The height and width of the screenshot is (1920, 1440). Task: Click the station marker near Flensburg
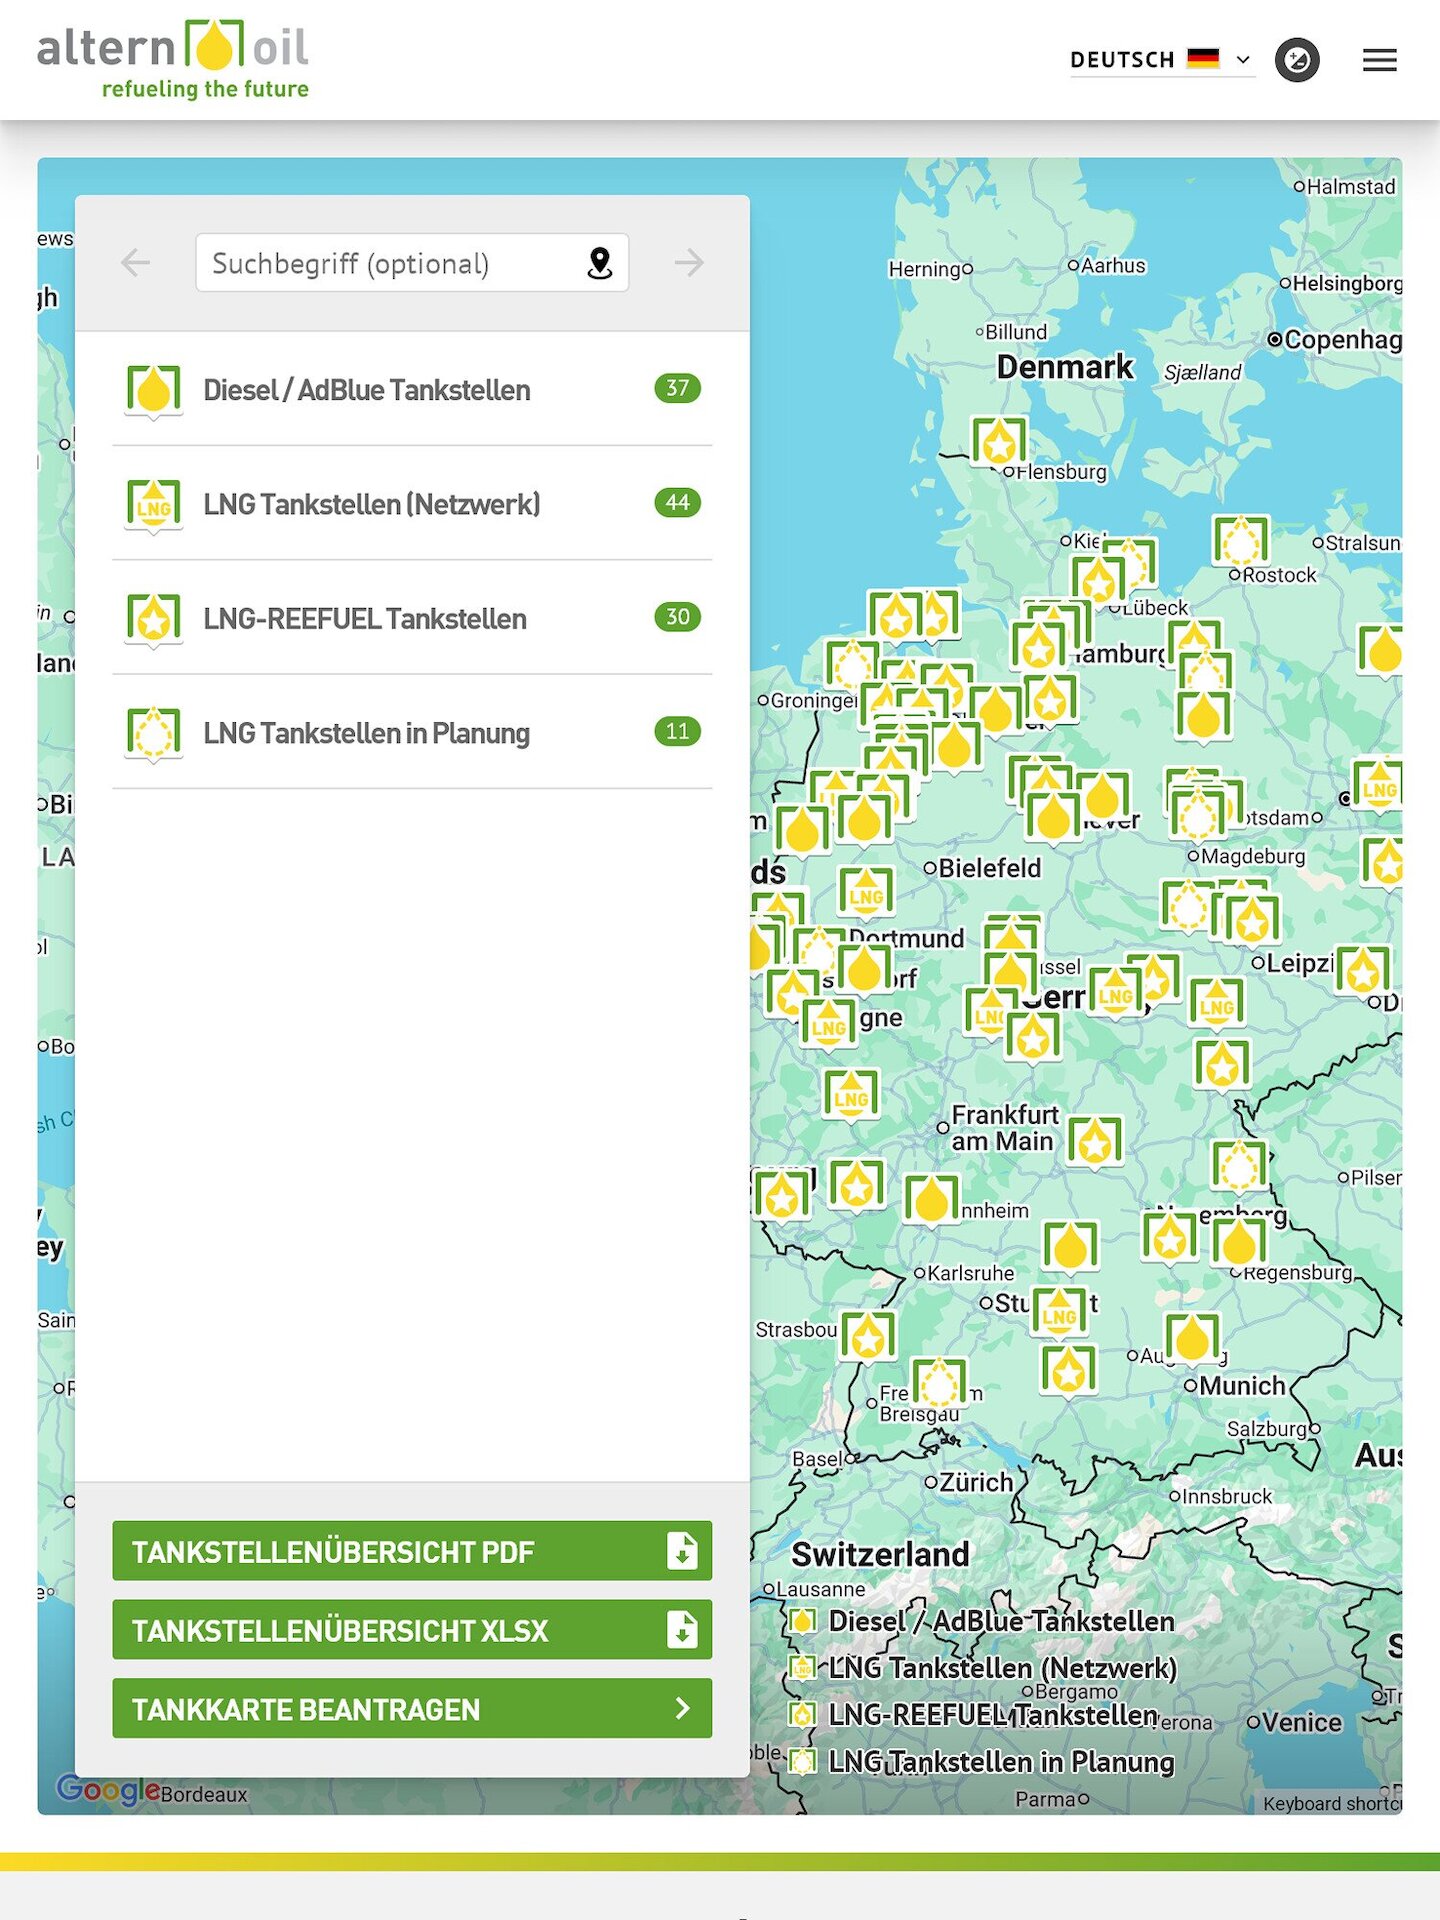(998, 441)
